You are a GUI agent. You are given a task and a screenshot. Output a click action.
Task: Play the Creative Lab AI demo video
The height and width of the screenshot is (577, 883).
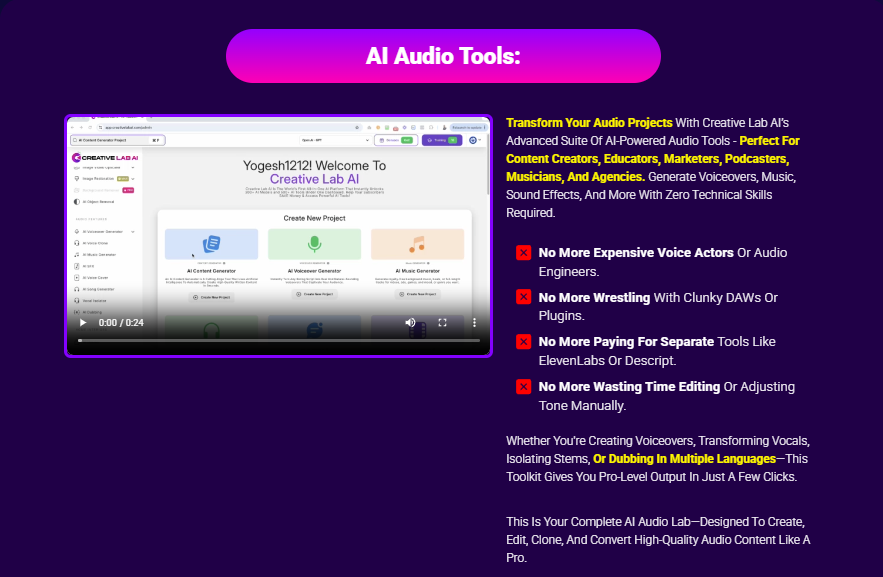pos(83,323)
